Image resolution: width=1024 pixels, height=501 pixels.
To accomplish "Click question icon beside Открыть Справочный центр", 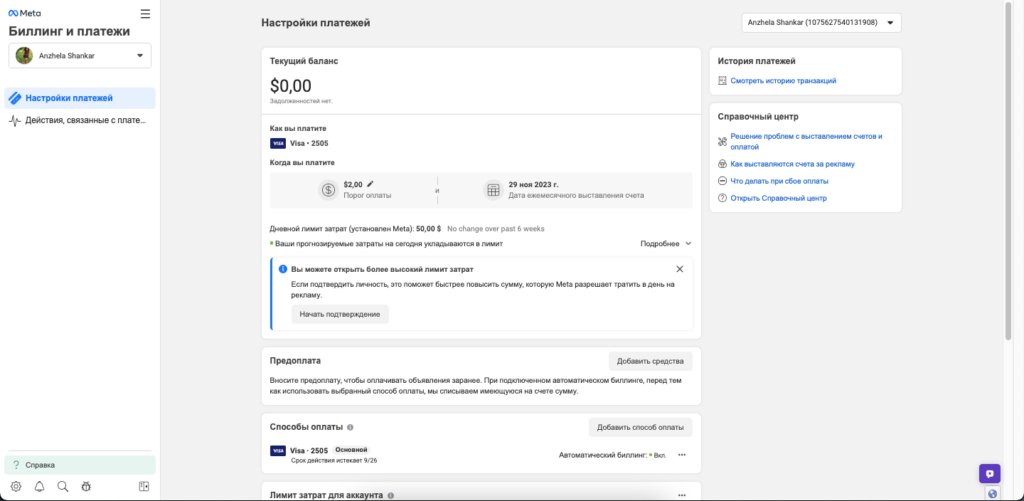I will click(722, 198).
